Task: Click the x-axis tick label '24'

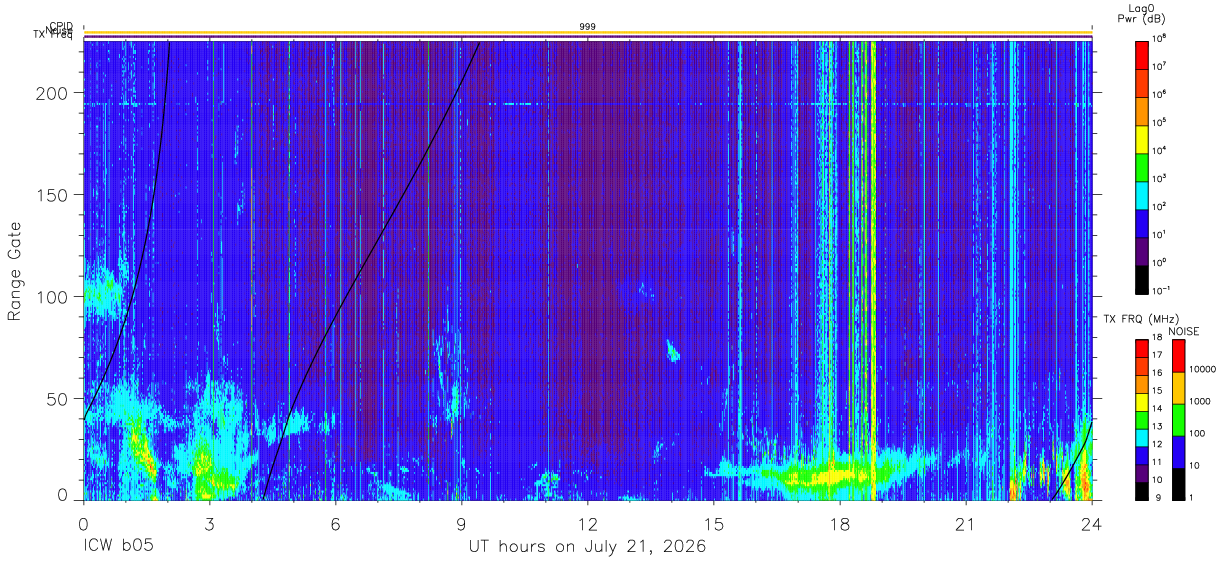Action: pyautogui.click(x=1091, y=524)
